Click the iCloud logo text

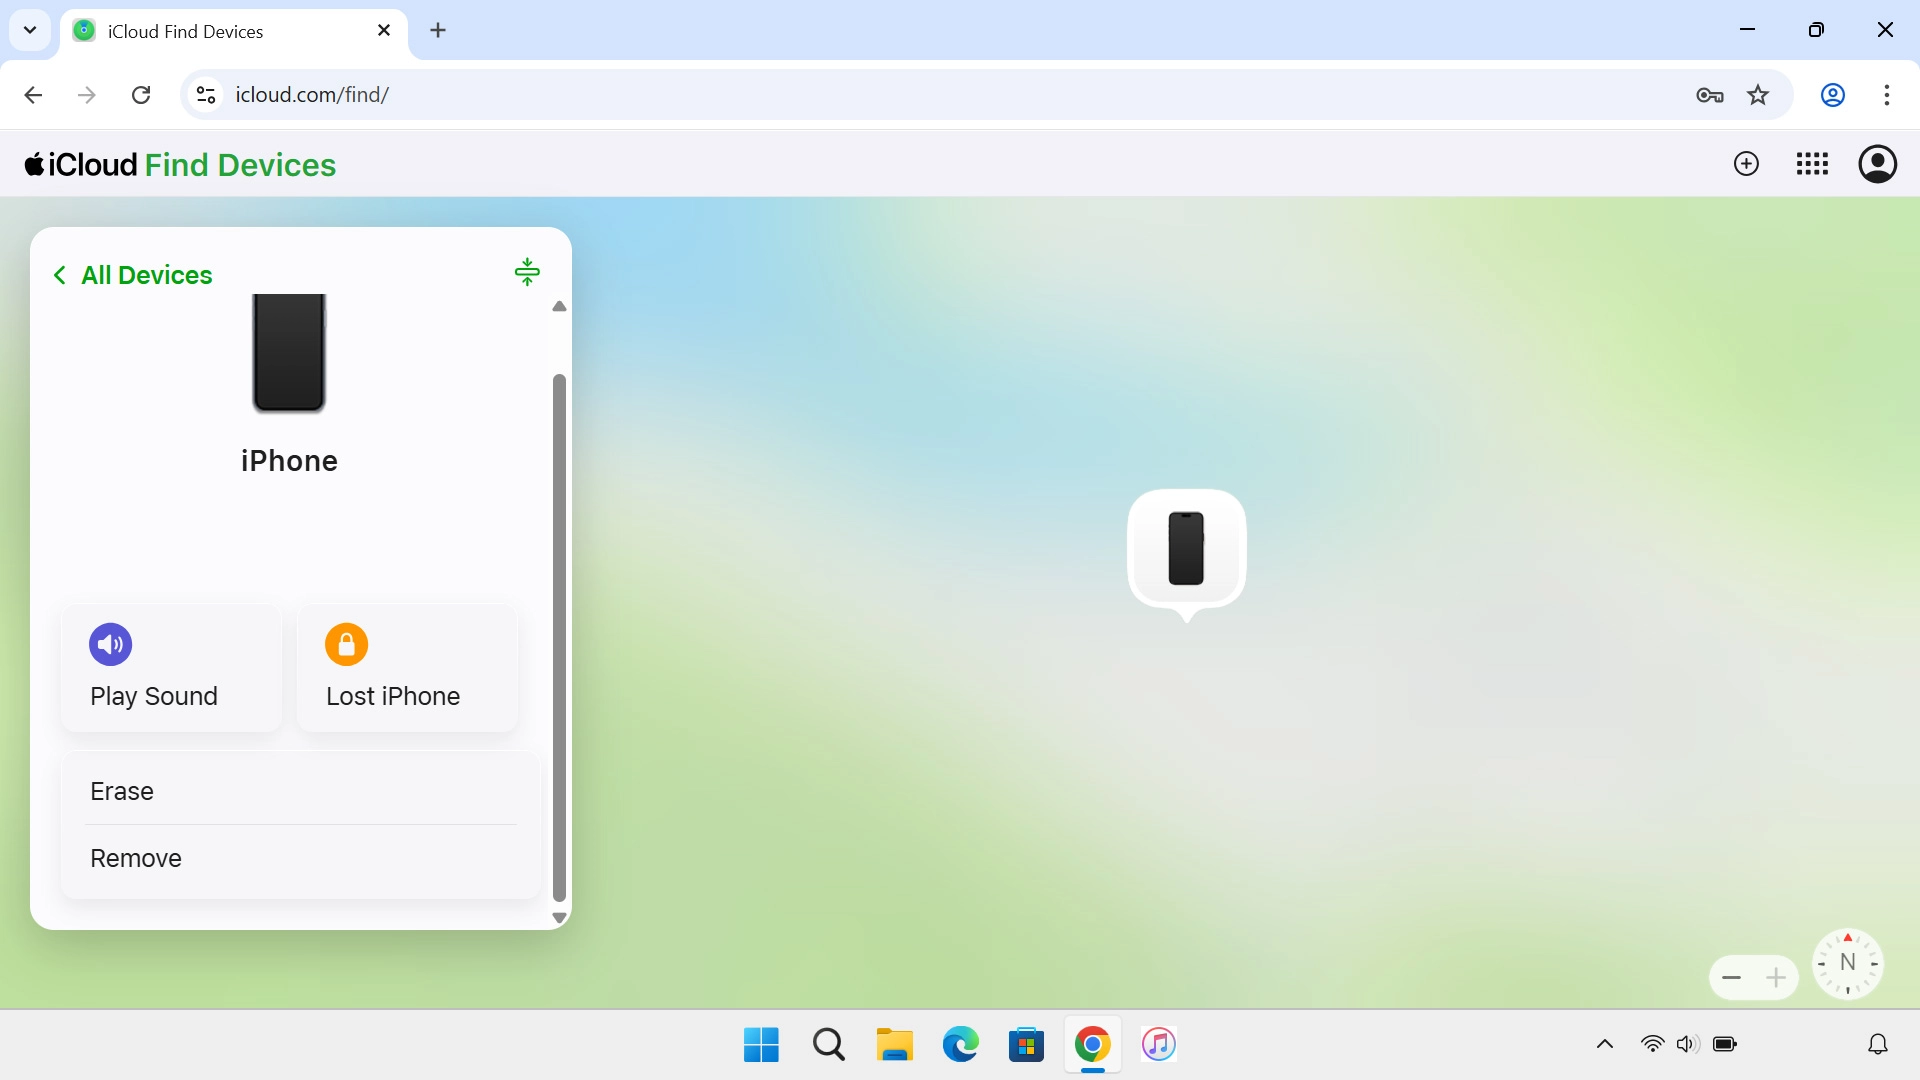pos(81,165)
